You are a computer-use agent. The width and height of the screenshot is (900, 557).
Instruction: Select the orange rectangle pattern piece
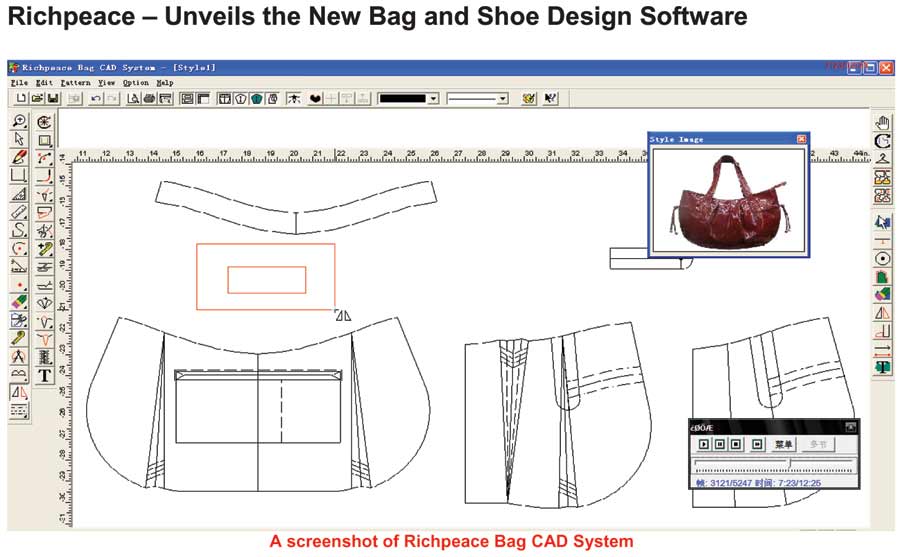(x=266, y=277)
